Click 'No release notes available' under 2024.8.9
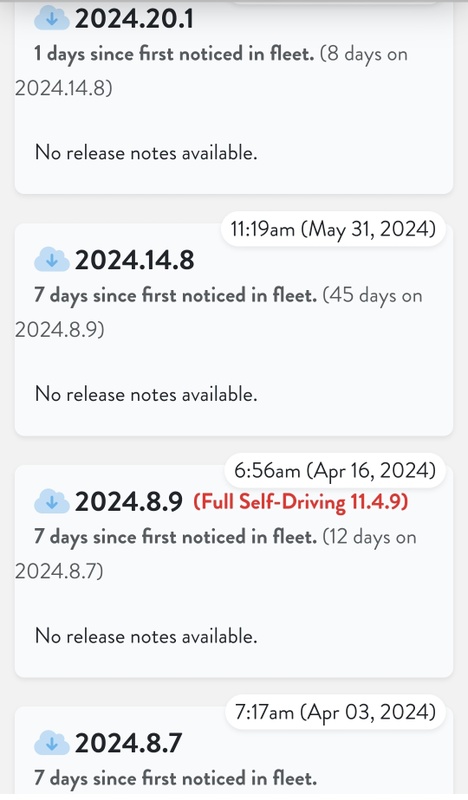This screenshot has width=468, height=800. [x=146, y=636]
